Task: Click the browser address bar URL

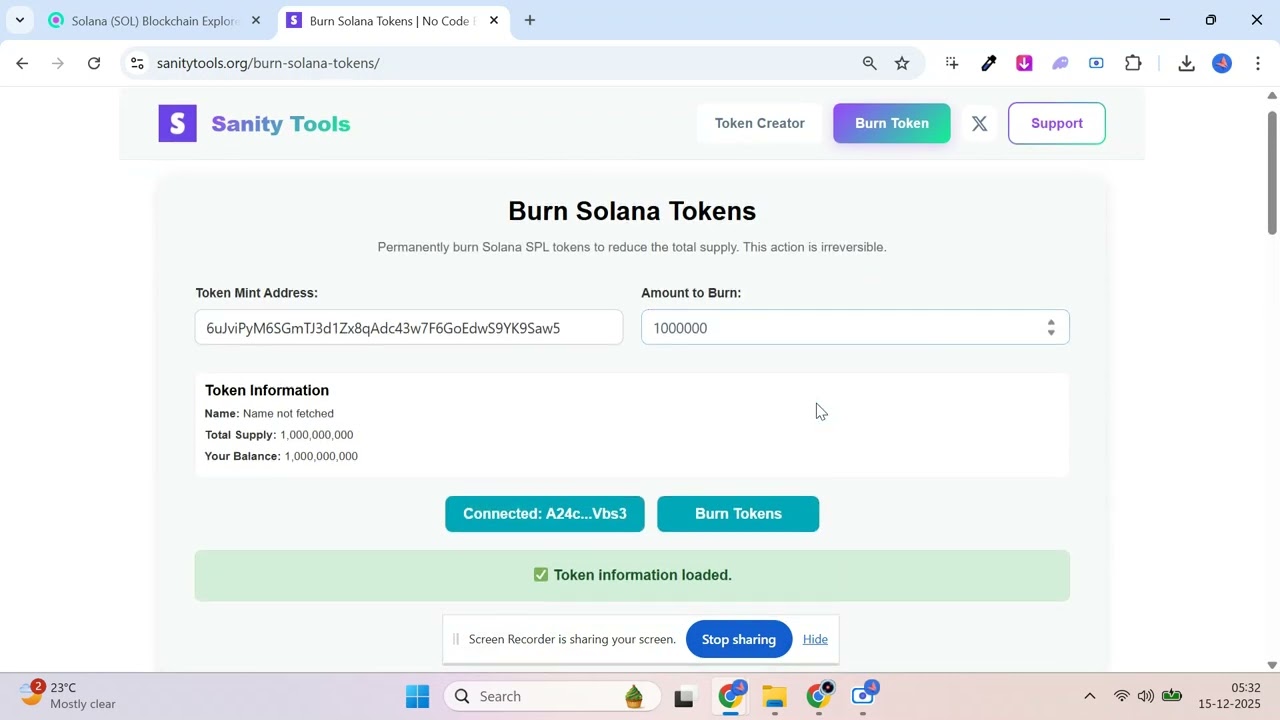Action: (x=268, y=63)
